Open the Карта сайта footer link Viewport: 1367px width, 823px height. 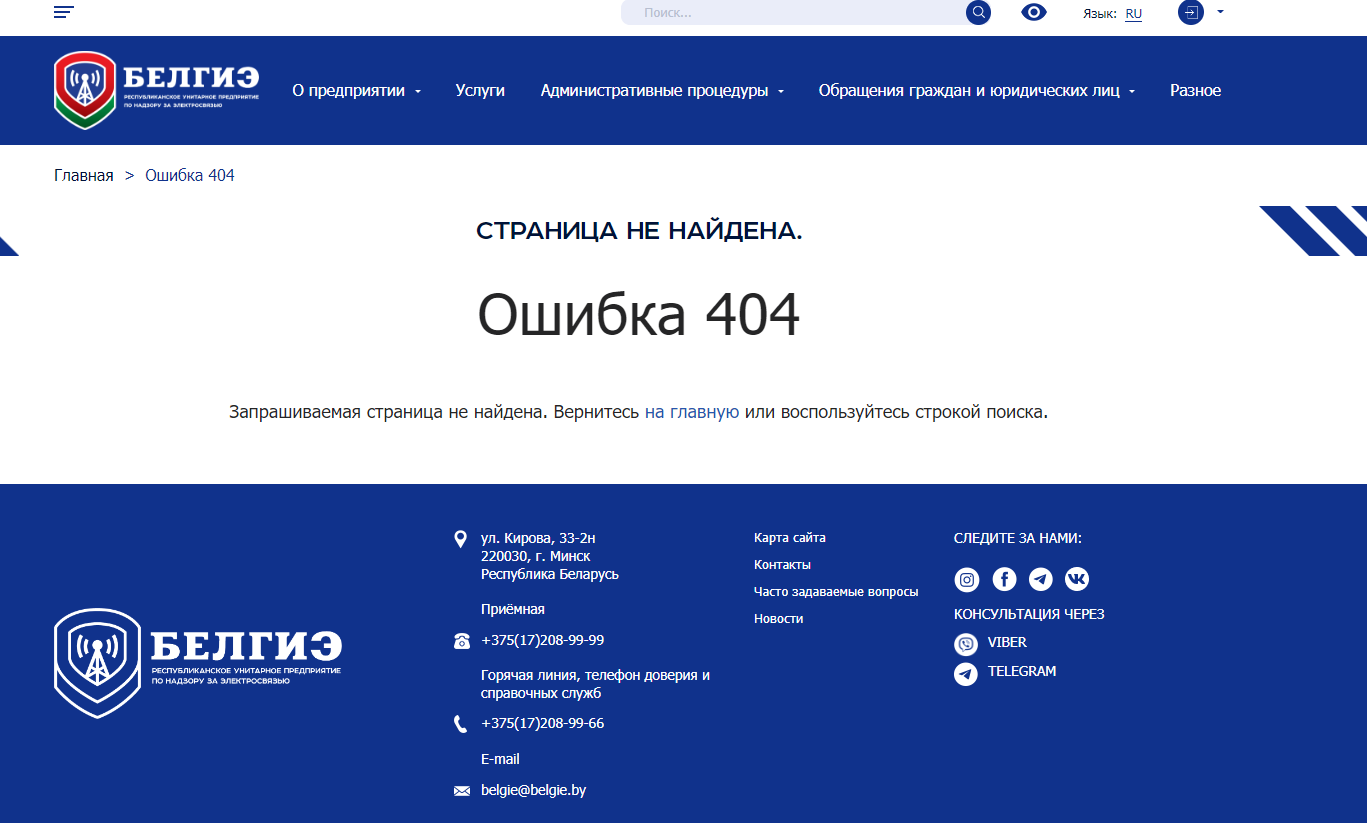[789, 538]
